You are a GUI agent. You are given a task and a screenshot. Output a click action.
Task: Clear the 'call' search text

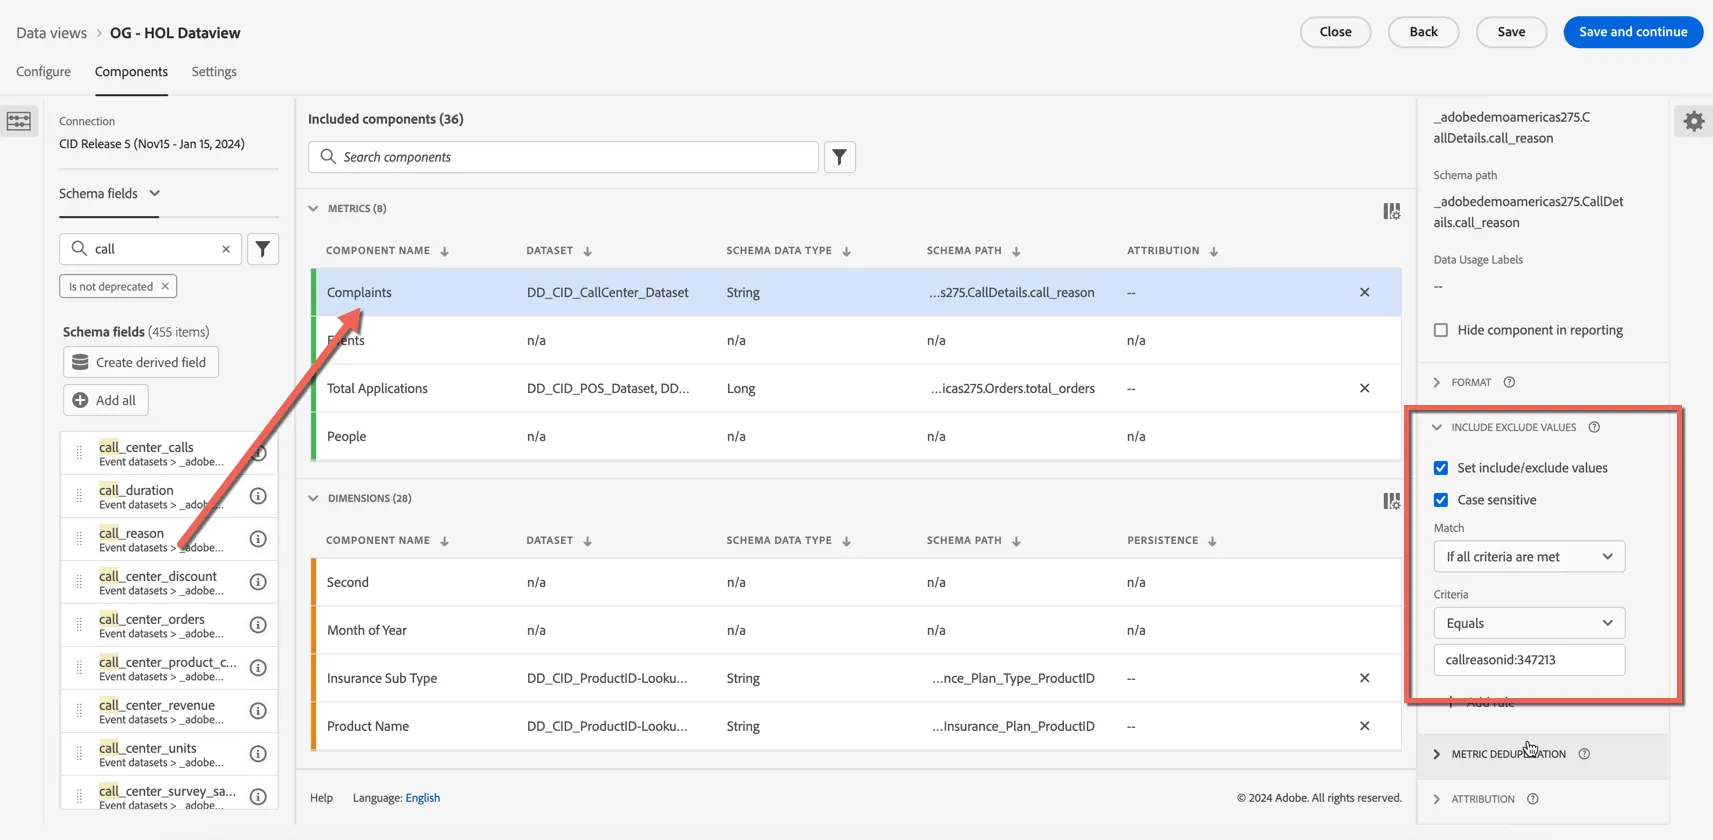coord(226,249)
